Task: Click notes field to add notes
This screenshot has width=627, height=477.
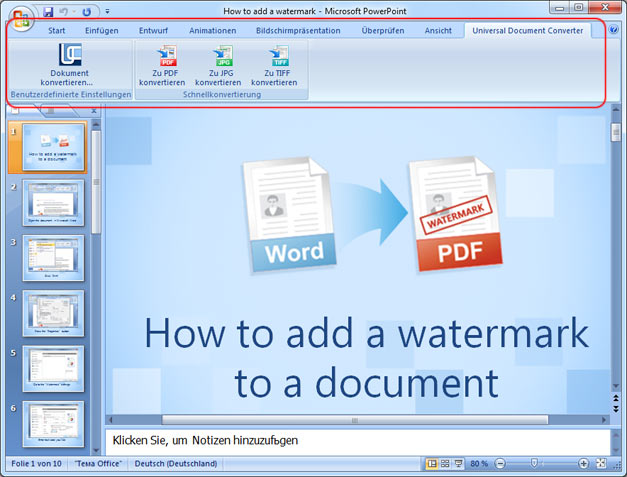Action: tap(358, 441)
